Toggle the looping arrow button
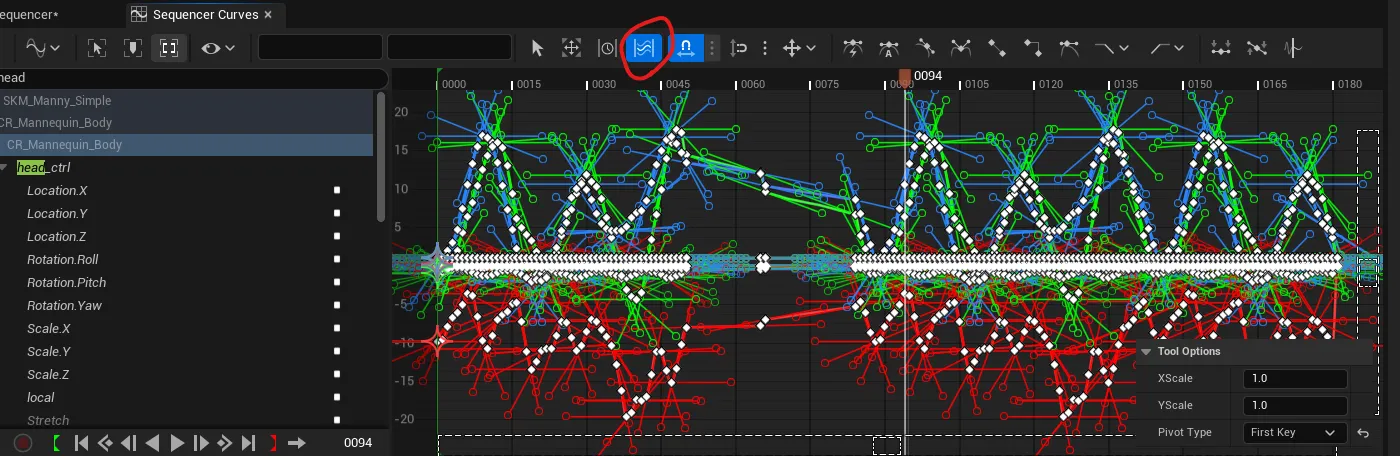Image resolution: width=1400 pixels, height=456 pixels. point(297,443)
